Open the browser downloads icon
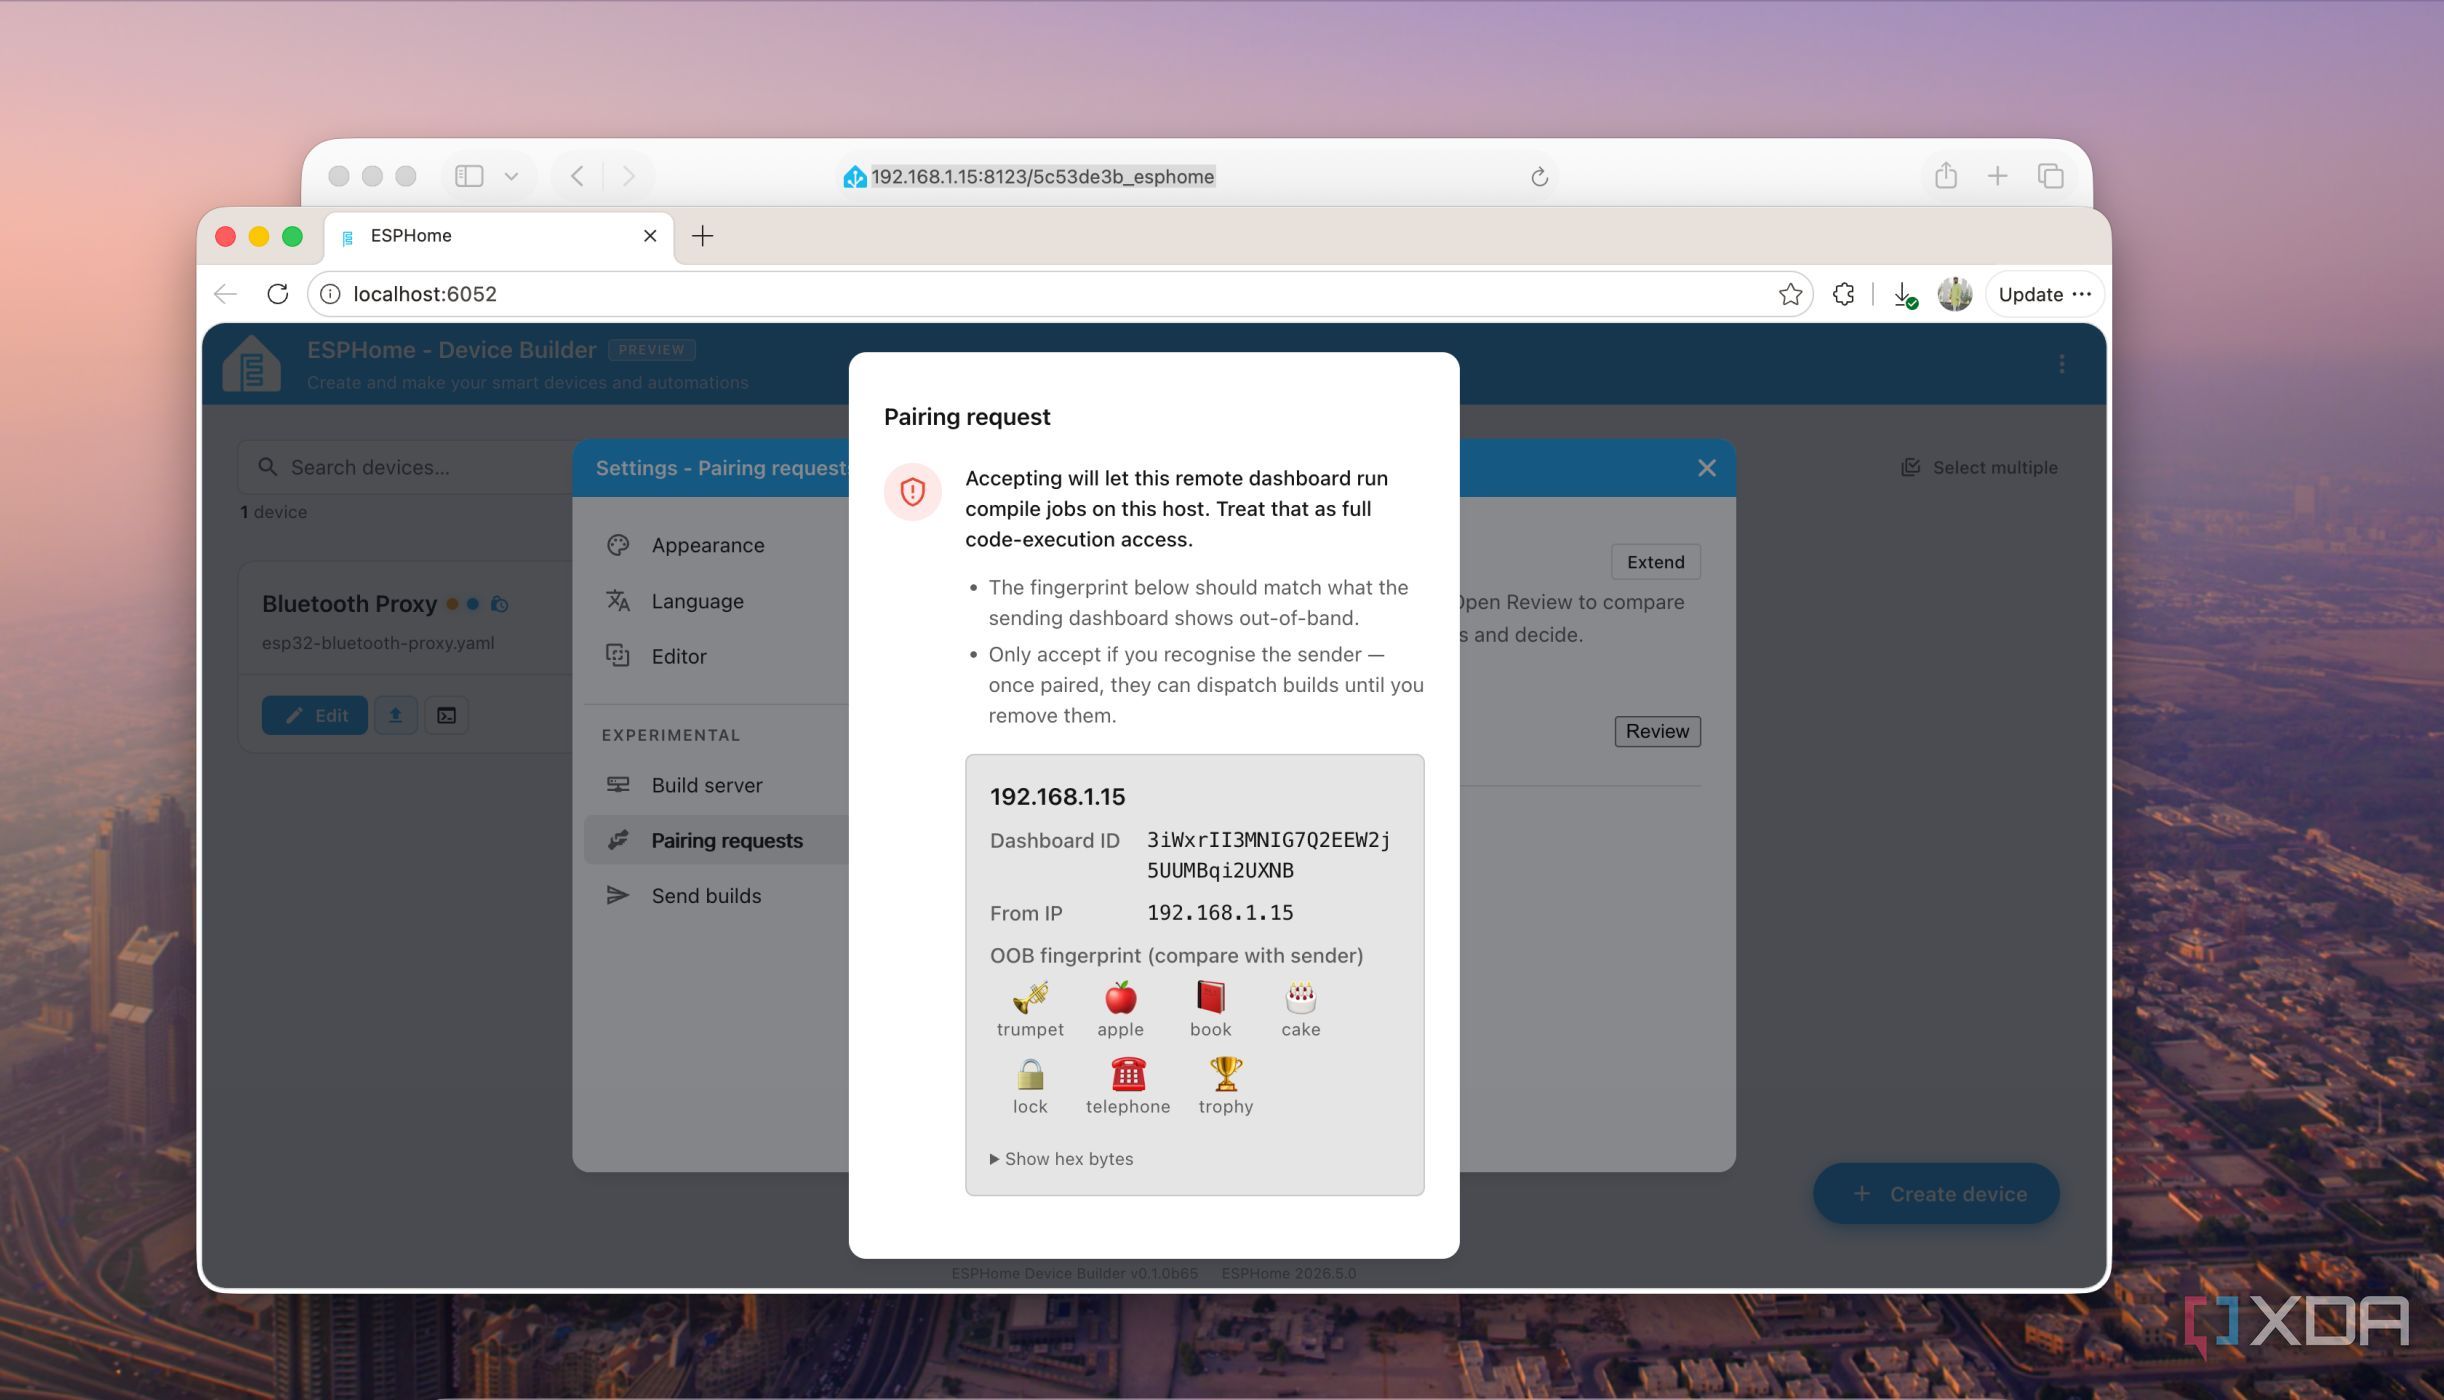The width and height of the screenshot is (2444, 1400). [x=1905, y=295]
